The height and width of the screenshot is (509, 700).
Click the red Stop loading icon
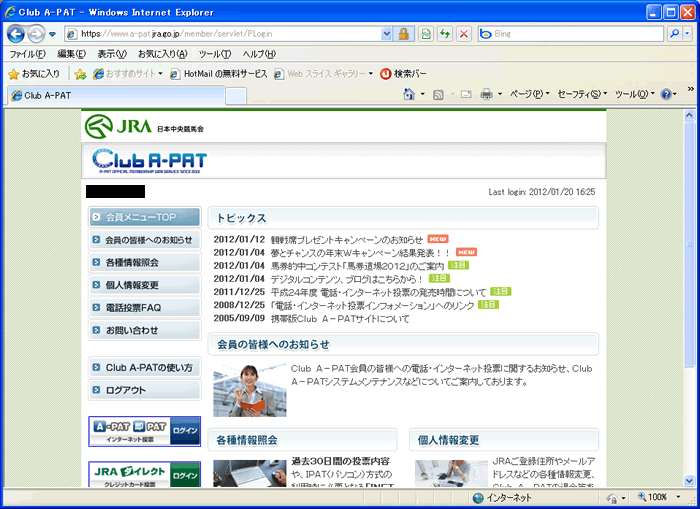point(464,34)
